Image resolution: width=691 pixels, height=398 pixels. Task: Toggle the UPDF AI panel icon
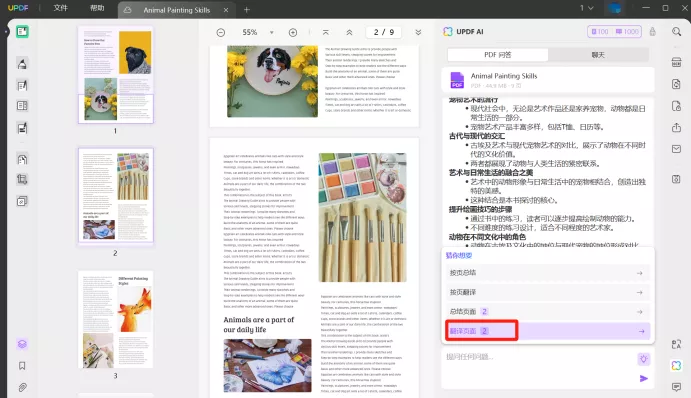tap(676, 365)
